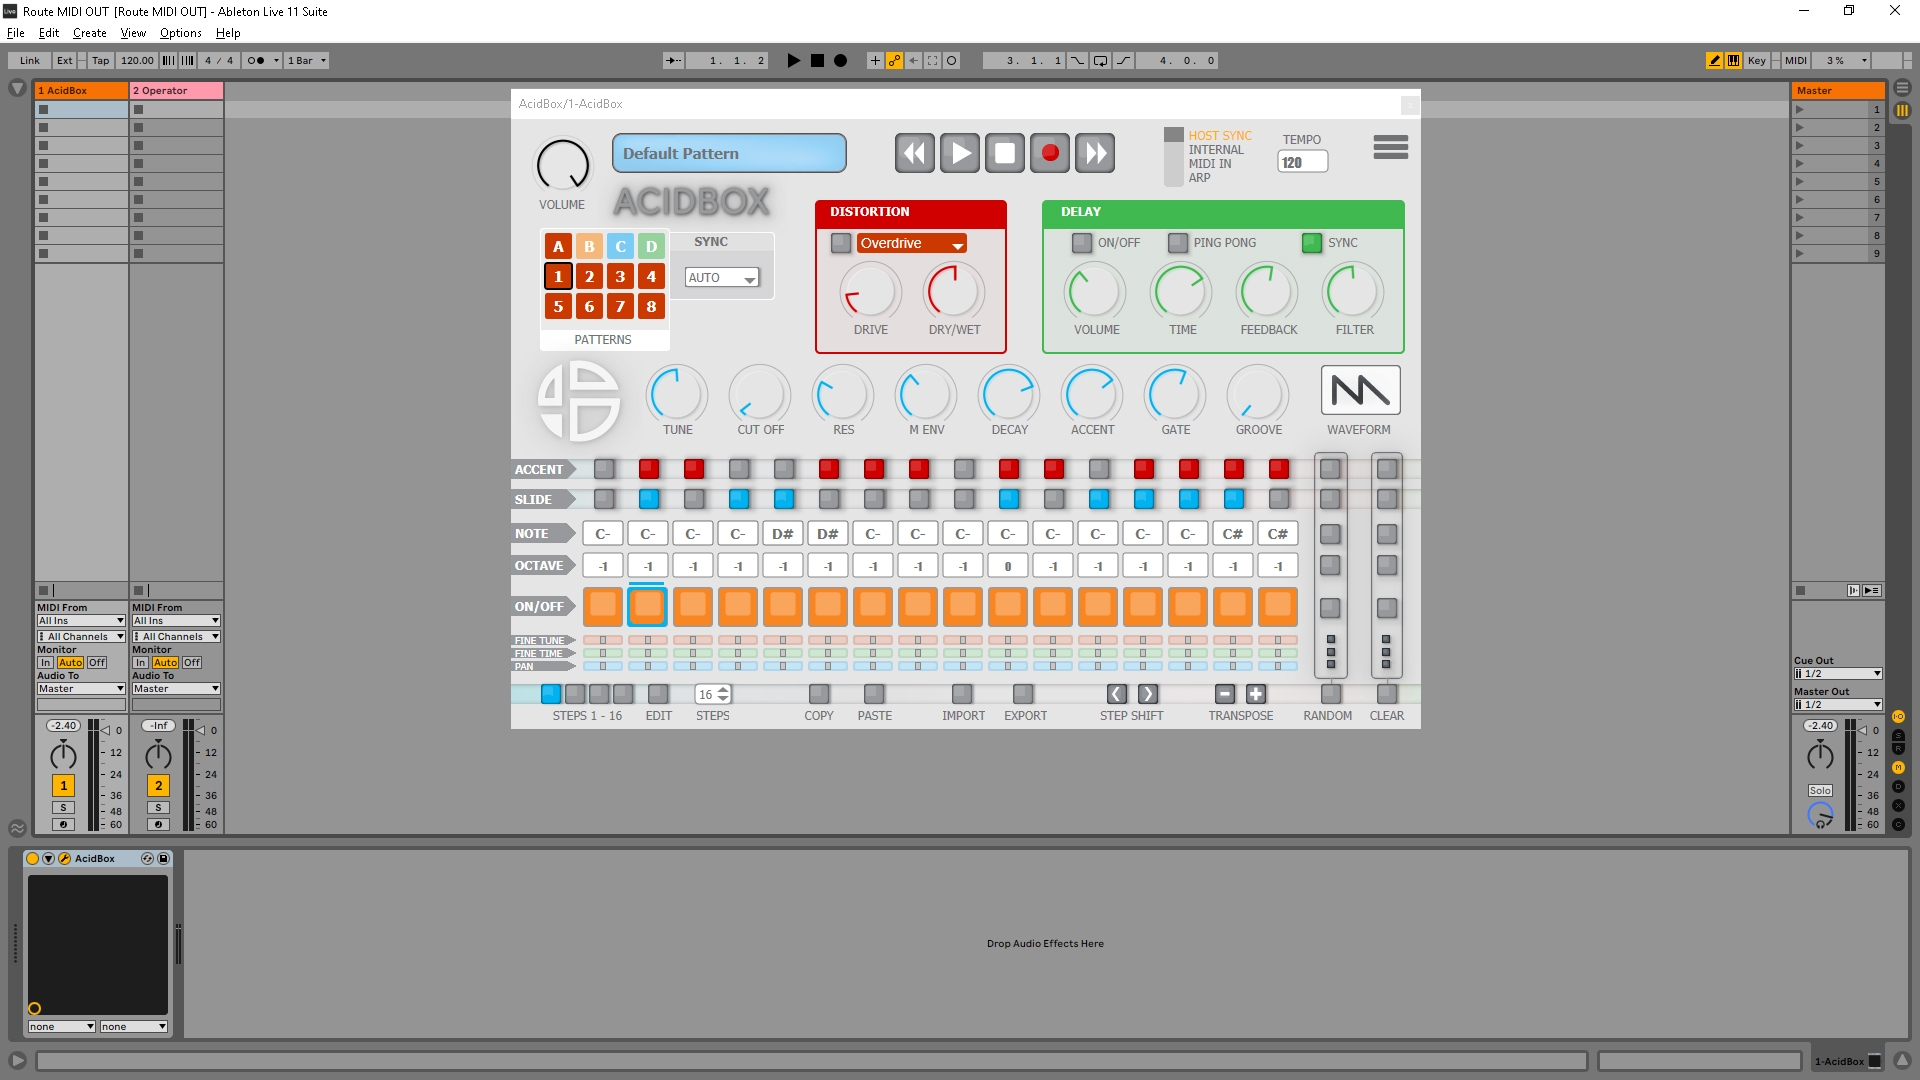The image size is (1920, 1080).
Task: Toggle the MIDI map mode switch
Action: [1796, 60]
